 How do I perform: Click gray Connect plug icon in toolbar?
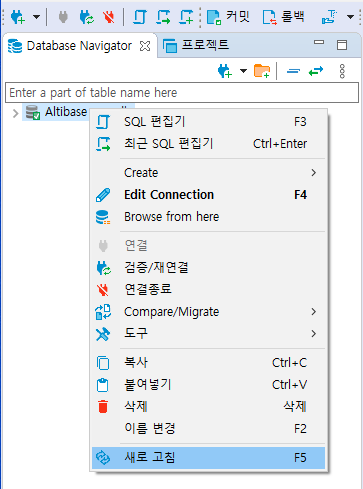click(63, 17)
